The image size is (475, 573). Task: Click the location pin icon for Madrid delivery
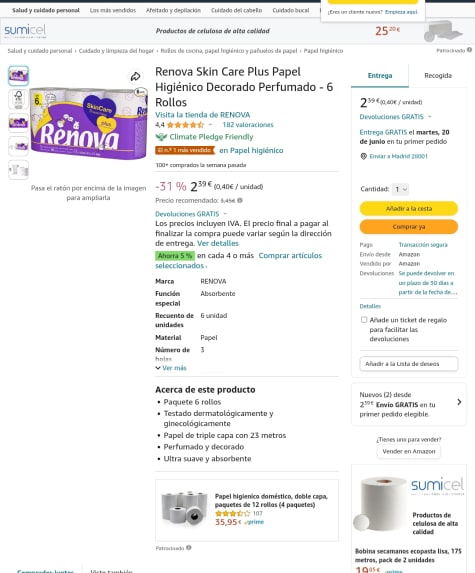point(364,156)
